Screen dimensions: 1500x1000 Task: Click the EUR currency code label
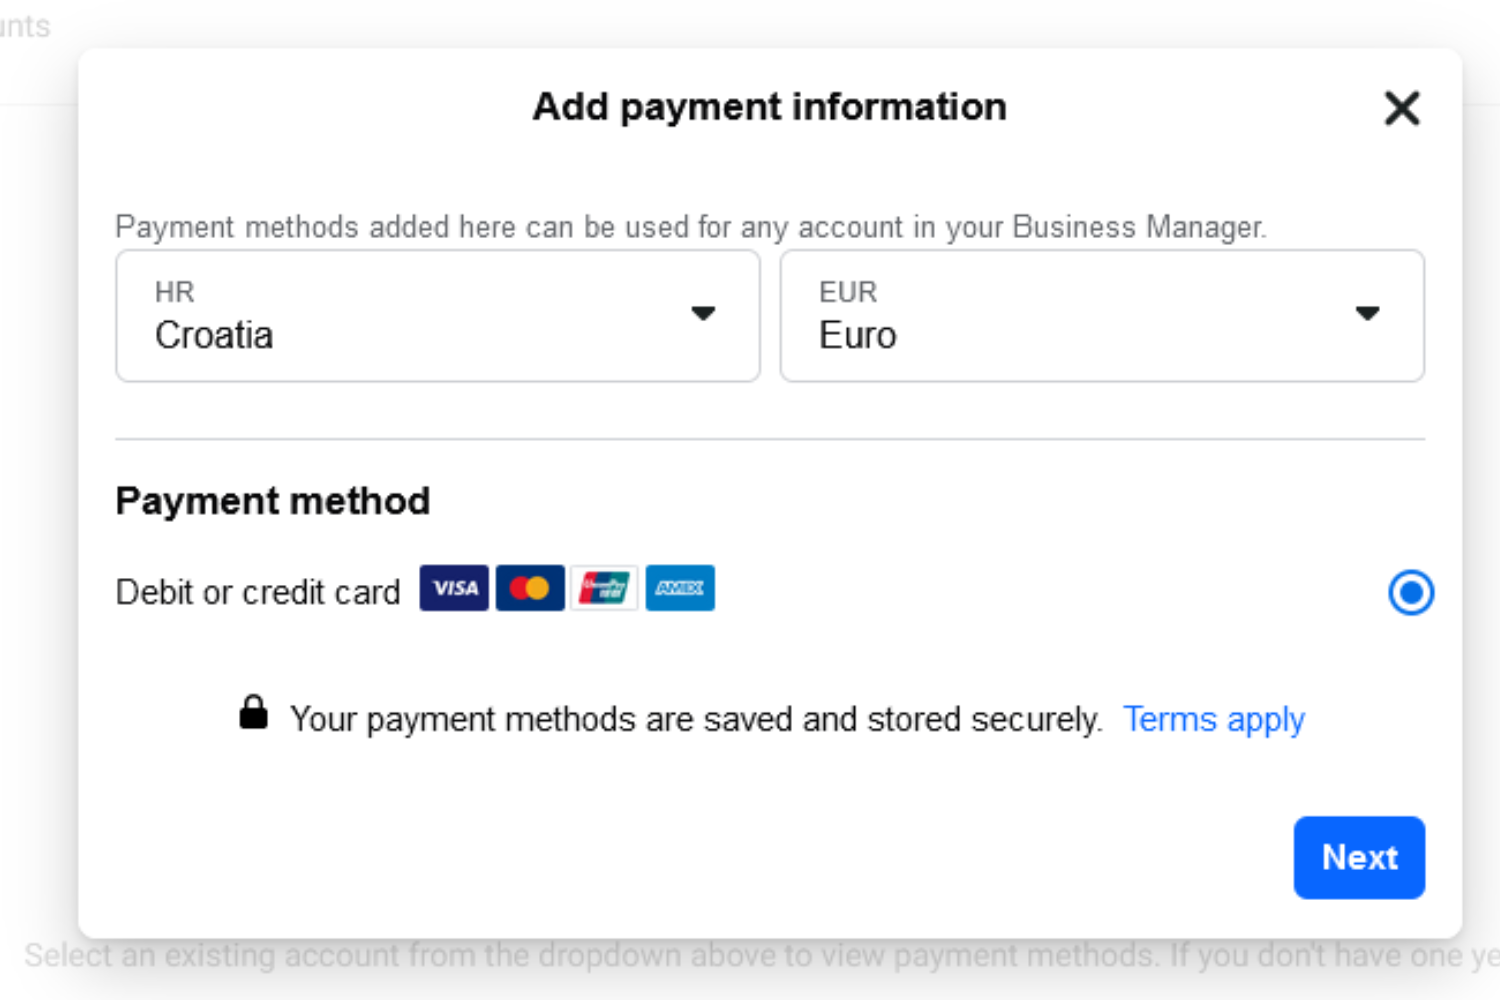click(x=848, y=292)
